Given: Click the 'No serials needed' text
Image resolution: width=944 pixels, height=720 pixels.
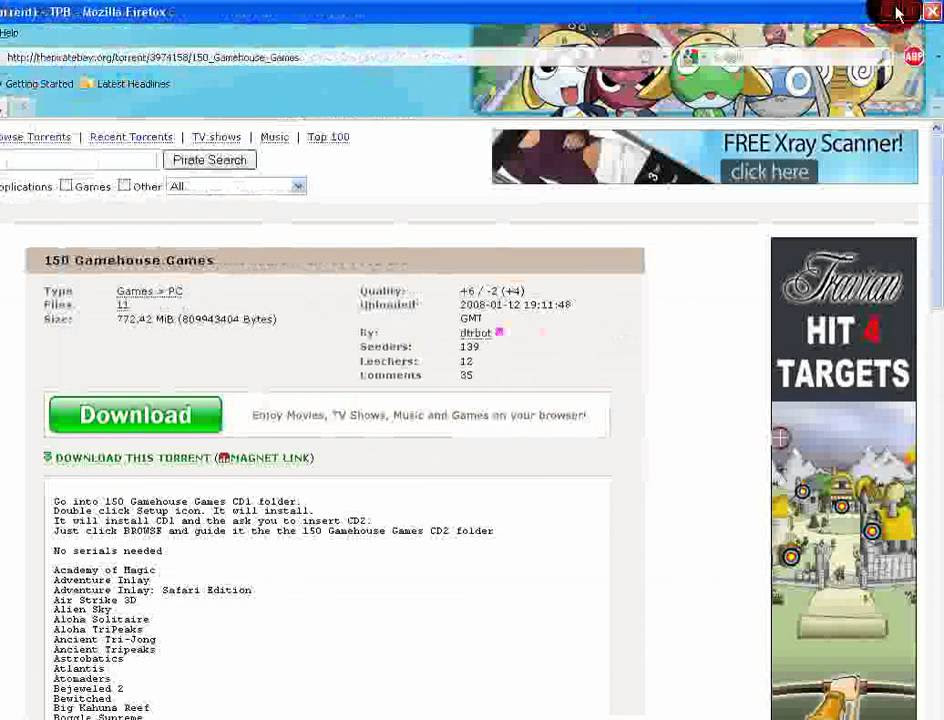Looking at the screenshot, I should [x=108, y=551].
